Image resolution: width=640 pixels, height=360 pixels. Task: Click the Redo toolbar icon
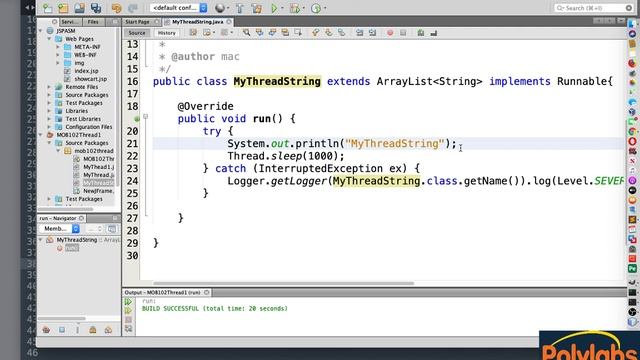pyautogui.click(x=133, y=8)
